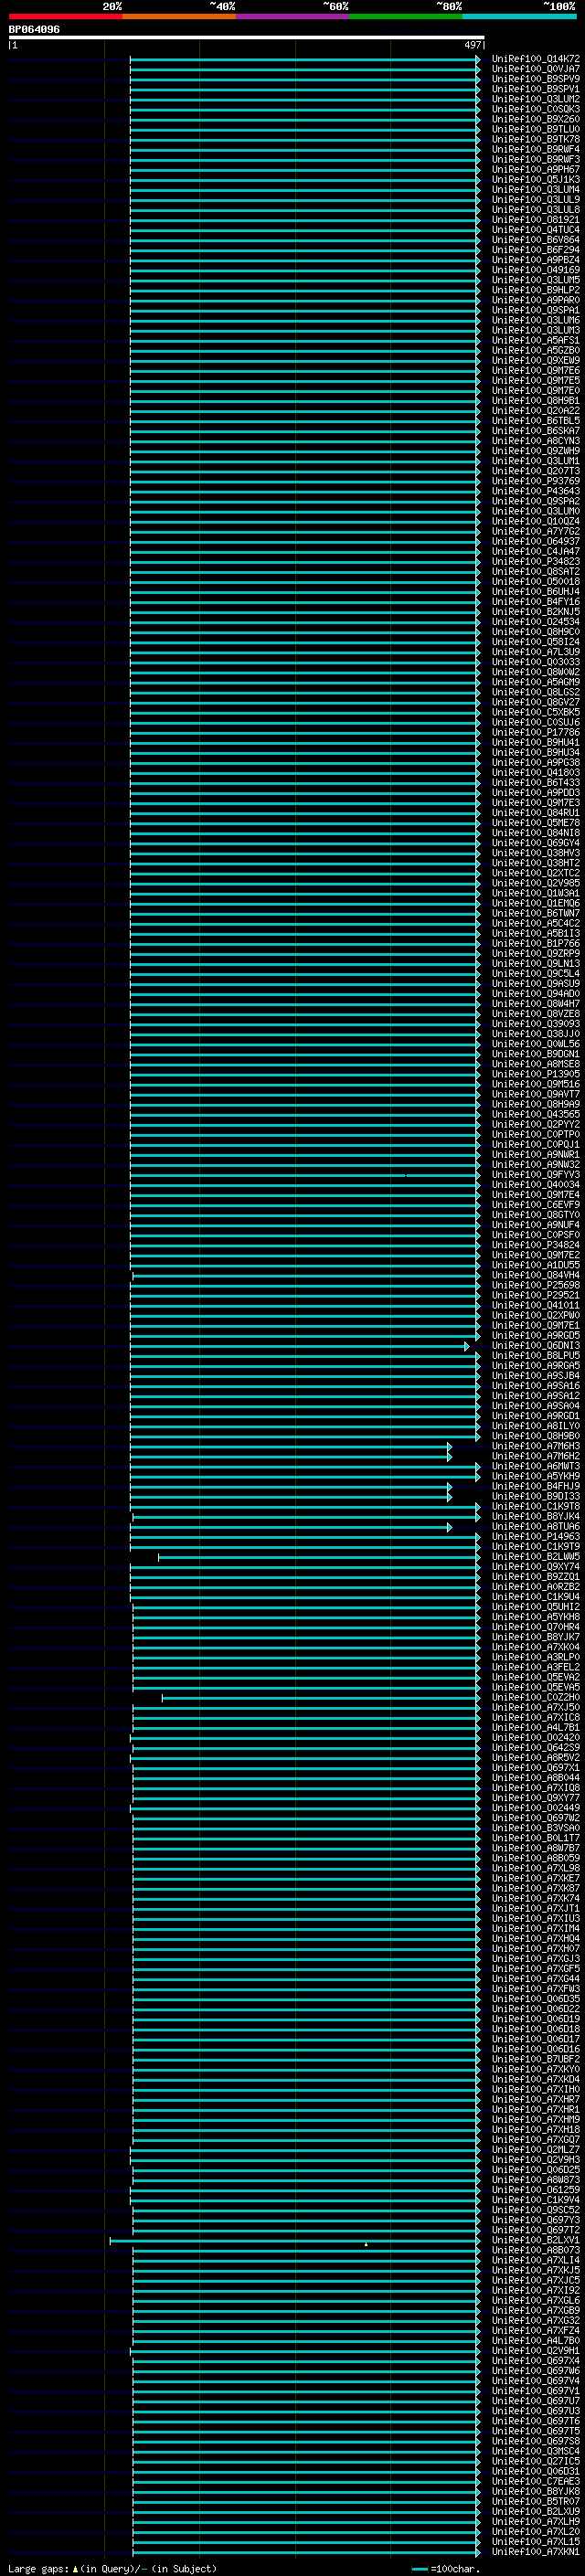Image resolution: width=585 pixels, height=2576 pixels.
Task: Select hit label UniRef100_B9TLU0
Action: point(536,129)
